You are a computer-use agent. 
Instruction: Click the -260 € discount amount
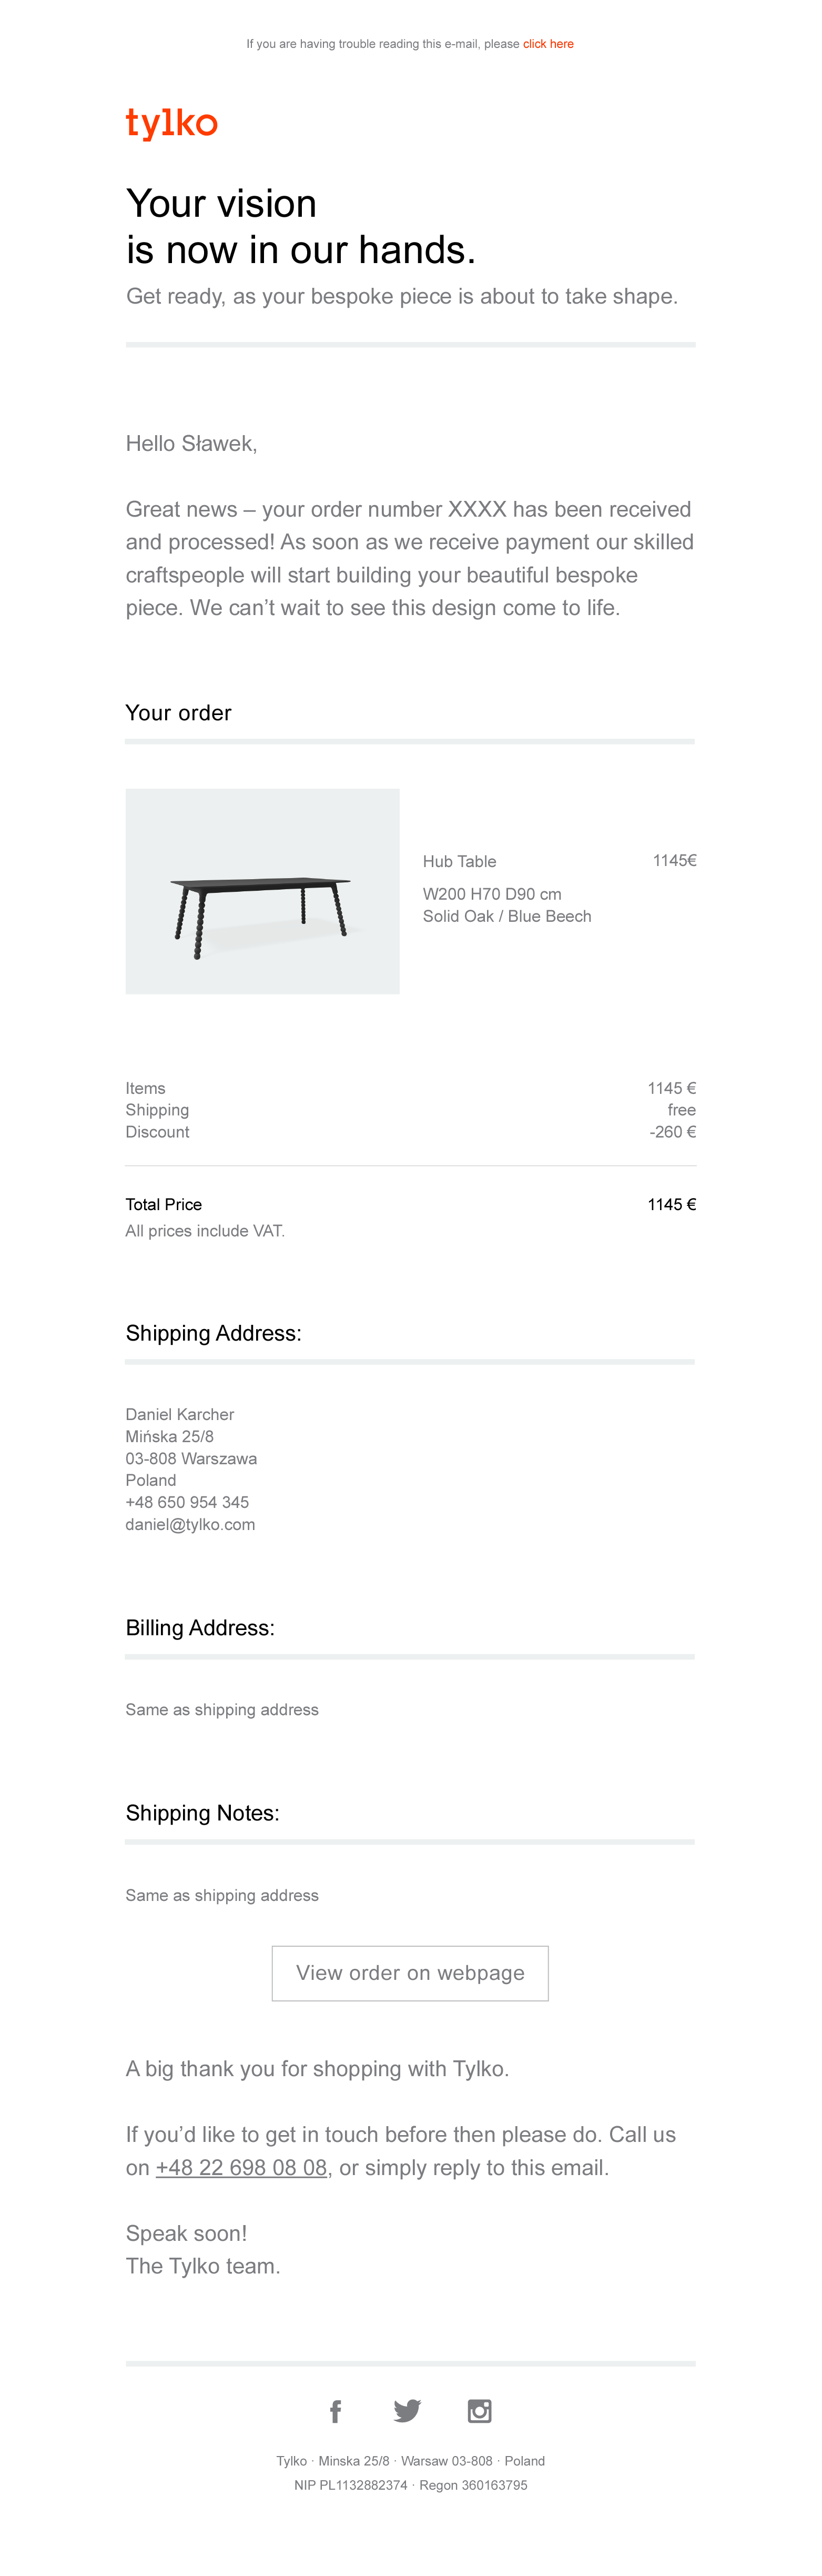click(672, 1132)
